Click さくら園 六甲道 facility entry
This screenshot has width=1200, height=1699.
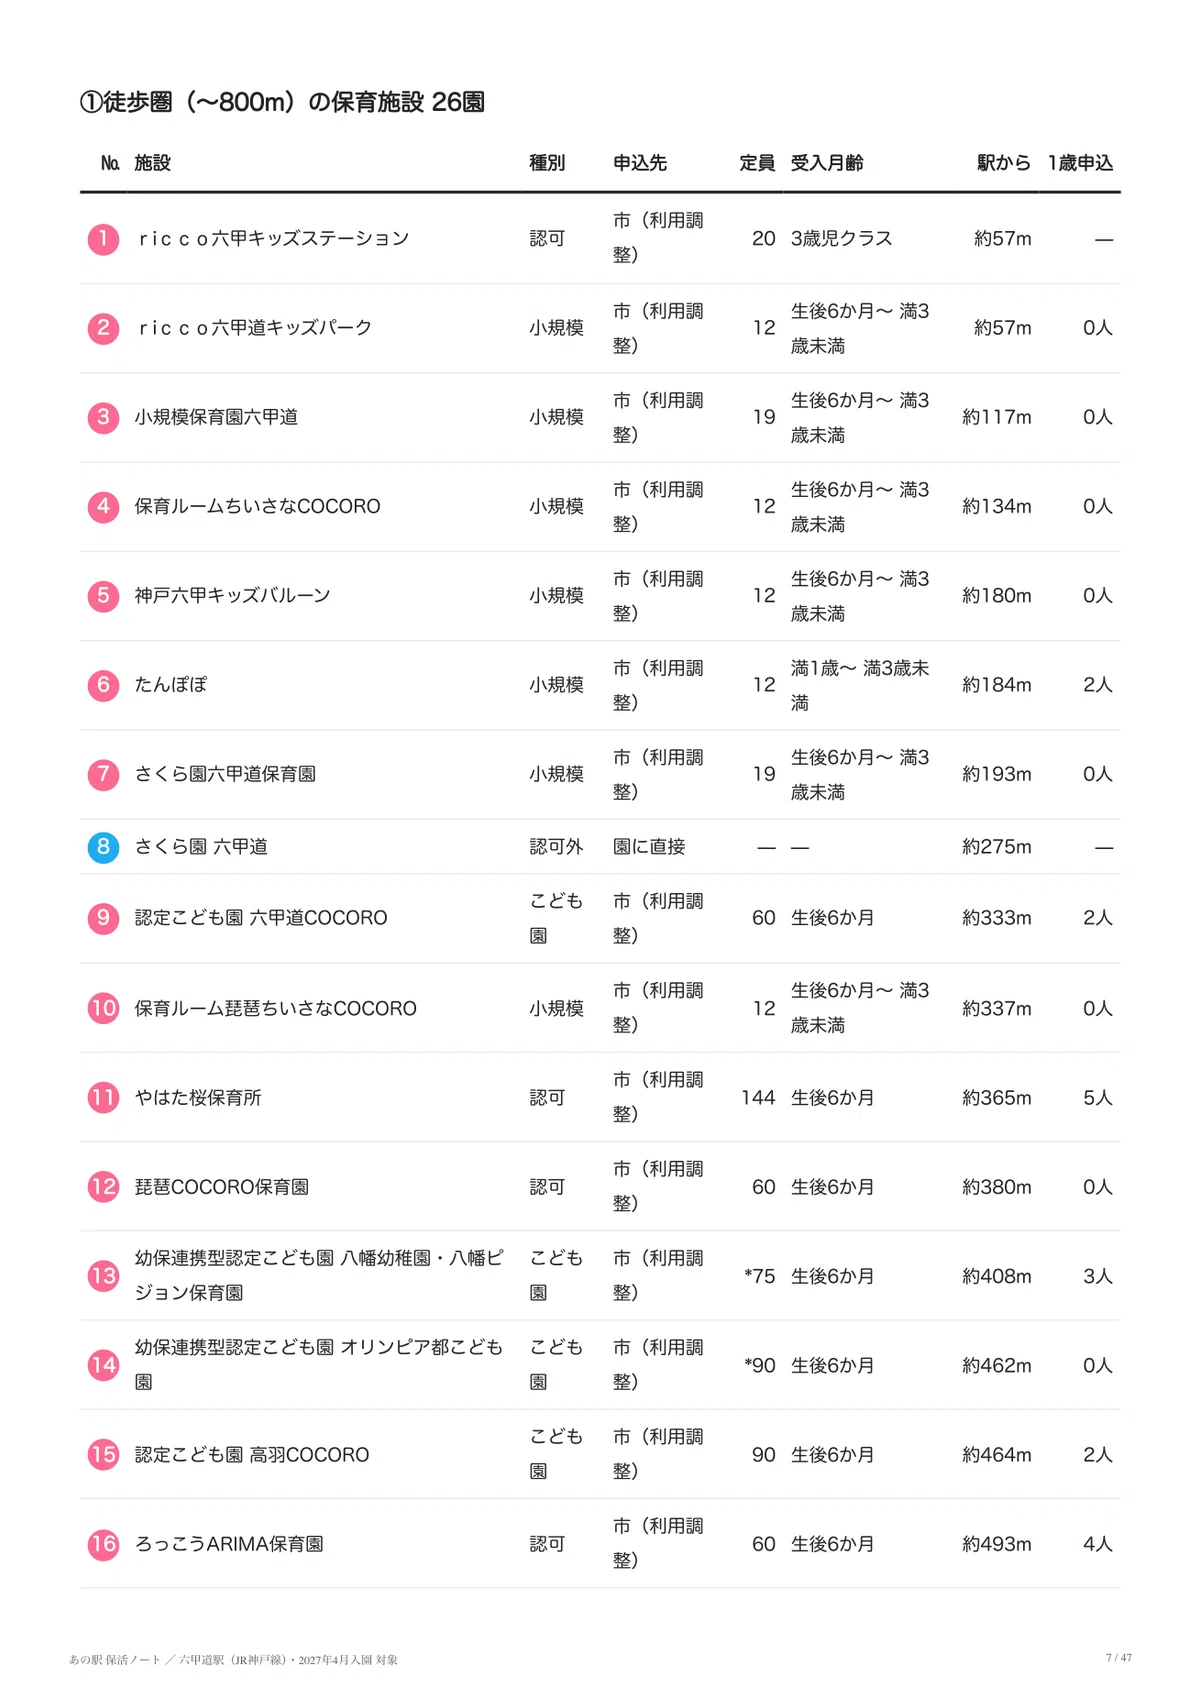pos(201,847)
